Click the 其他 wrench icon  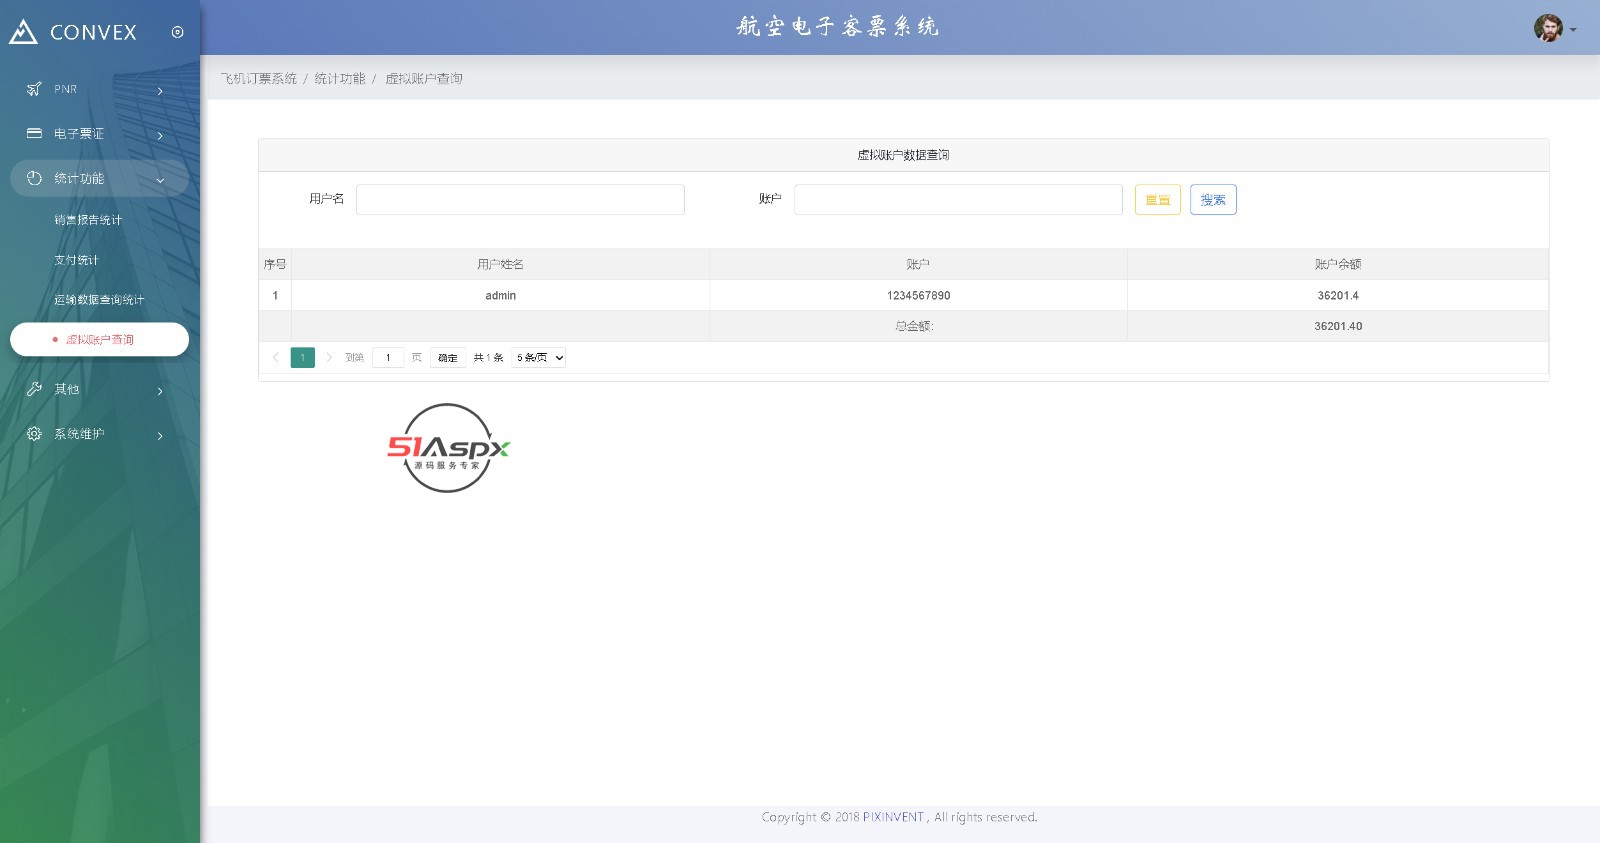point(34,389)
